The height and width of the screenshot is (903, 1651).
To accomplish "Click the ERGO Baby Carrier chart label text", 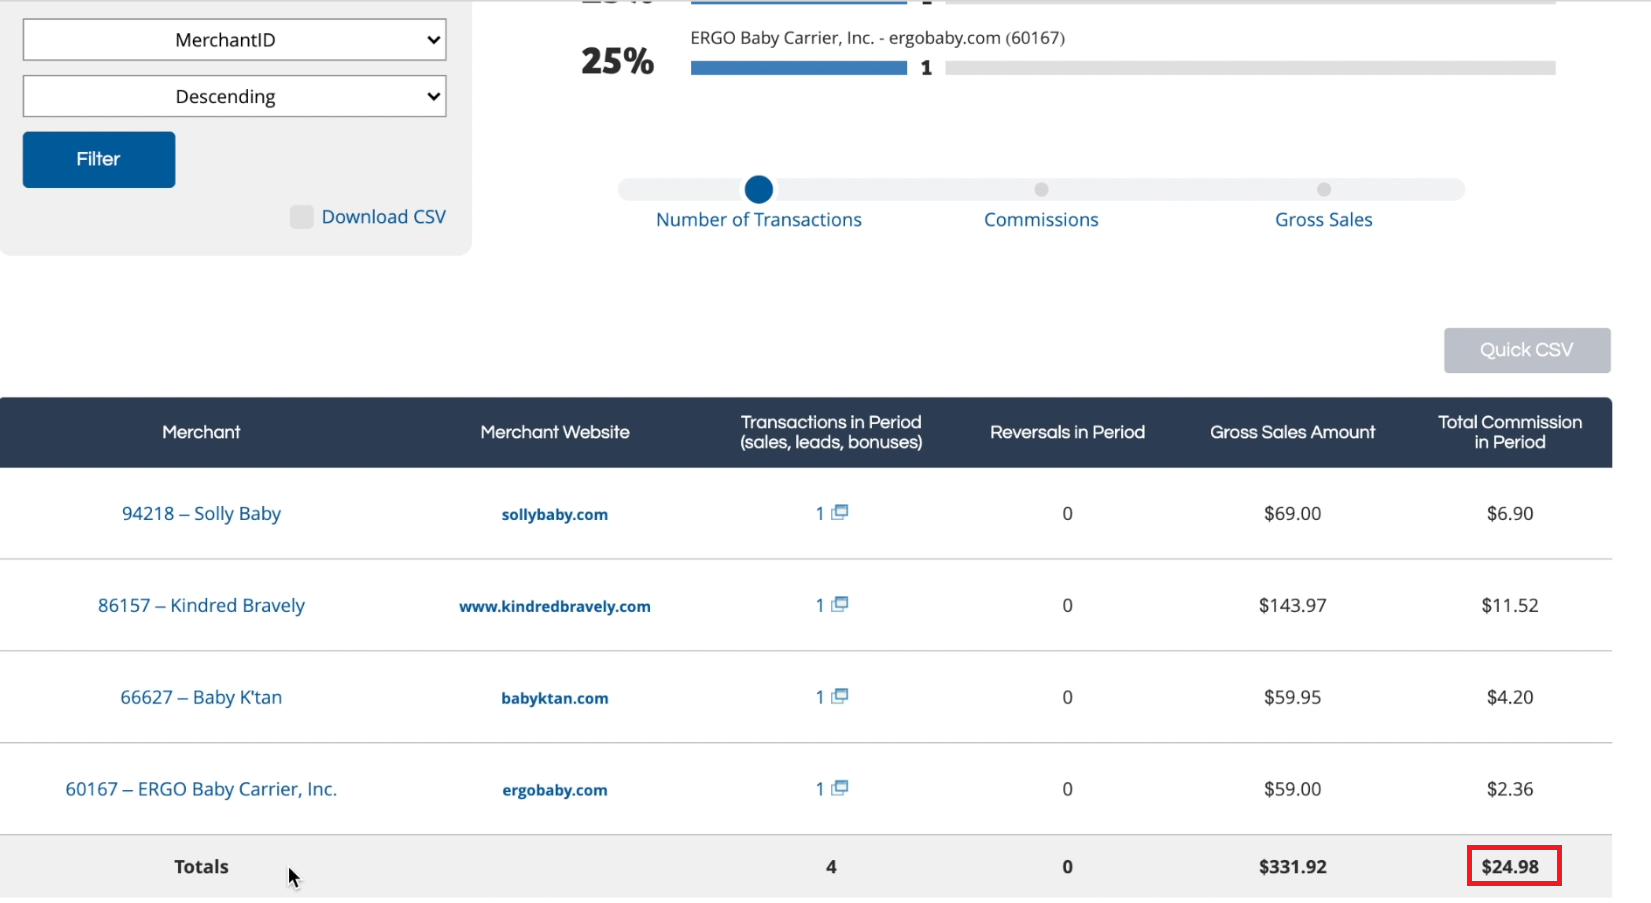I will [877, 38].
